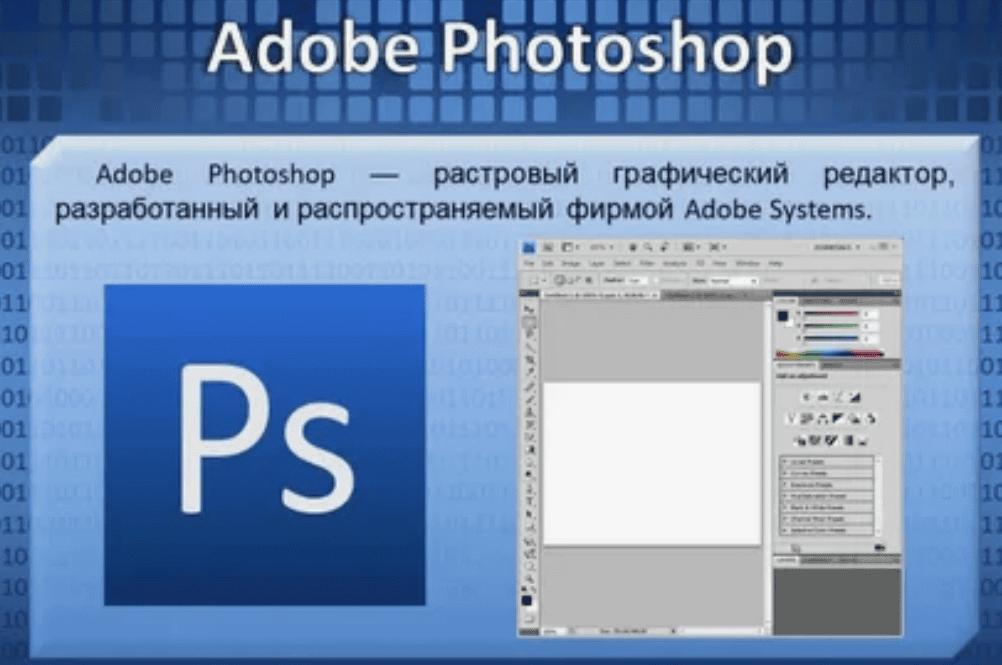Click foreground color swatch in Color panel
This screenshot has height=665, width=1002.
[x=782, y=316]
